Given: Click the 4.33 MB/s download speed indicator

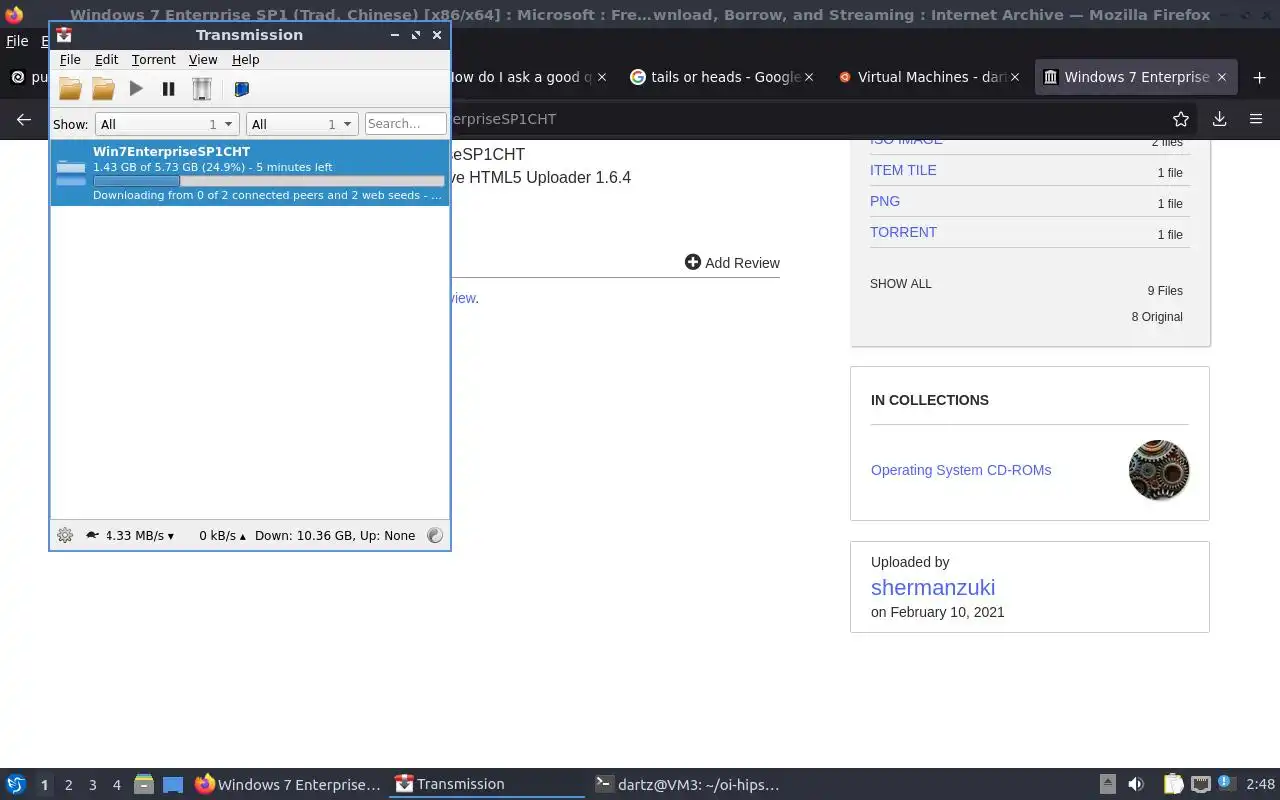Looking at the screenshot, I should [x=140, y=536].
